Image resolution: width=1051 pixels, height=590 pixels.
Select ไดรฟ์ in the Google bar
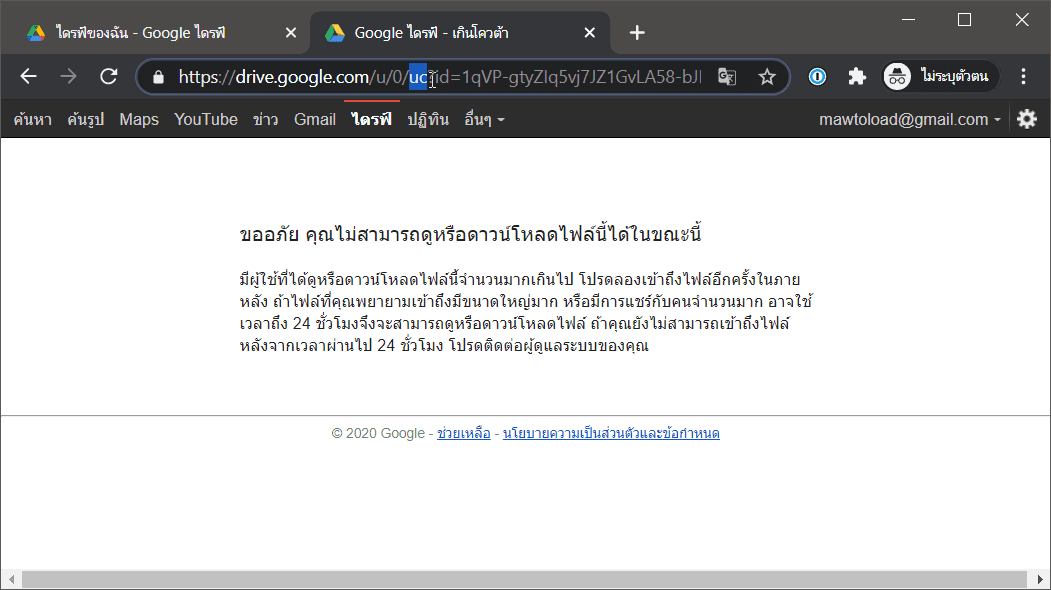pos(371,119)
